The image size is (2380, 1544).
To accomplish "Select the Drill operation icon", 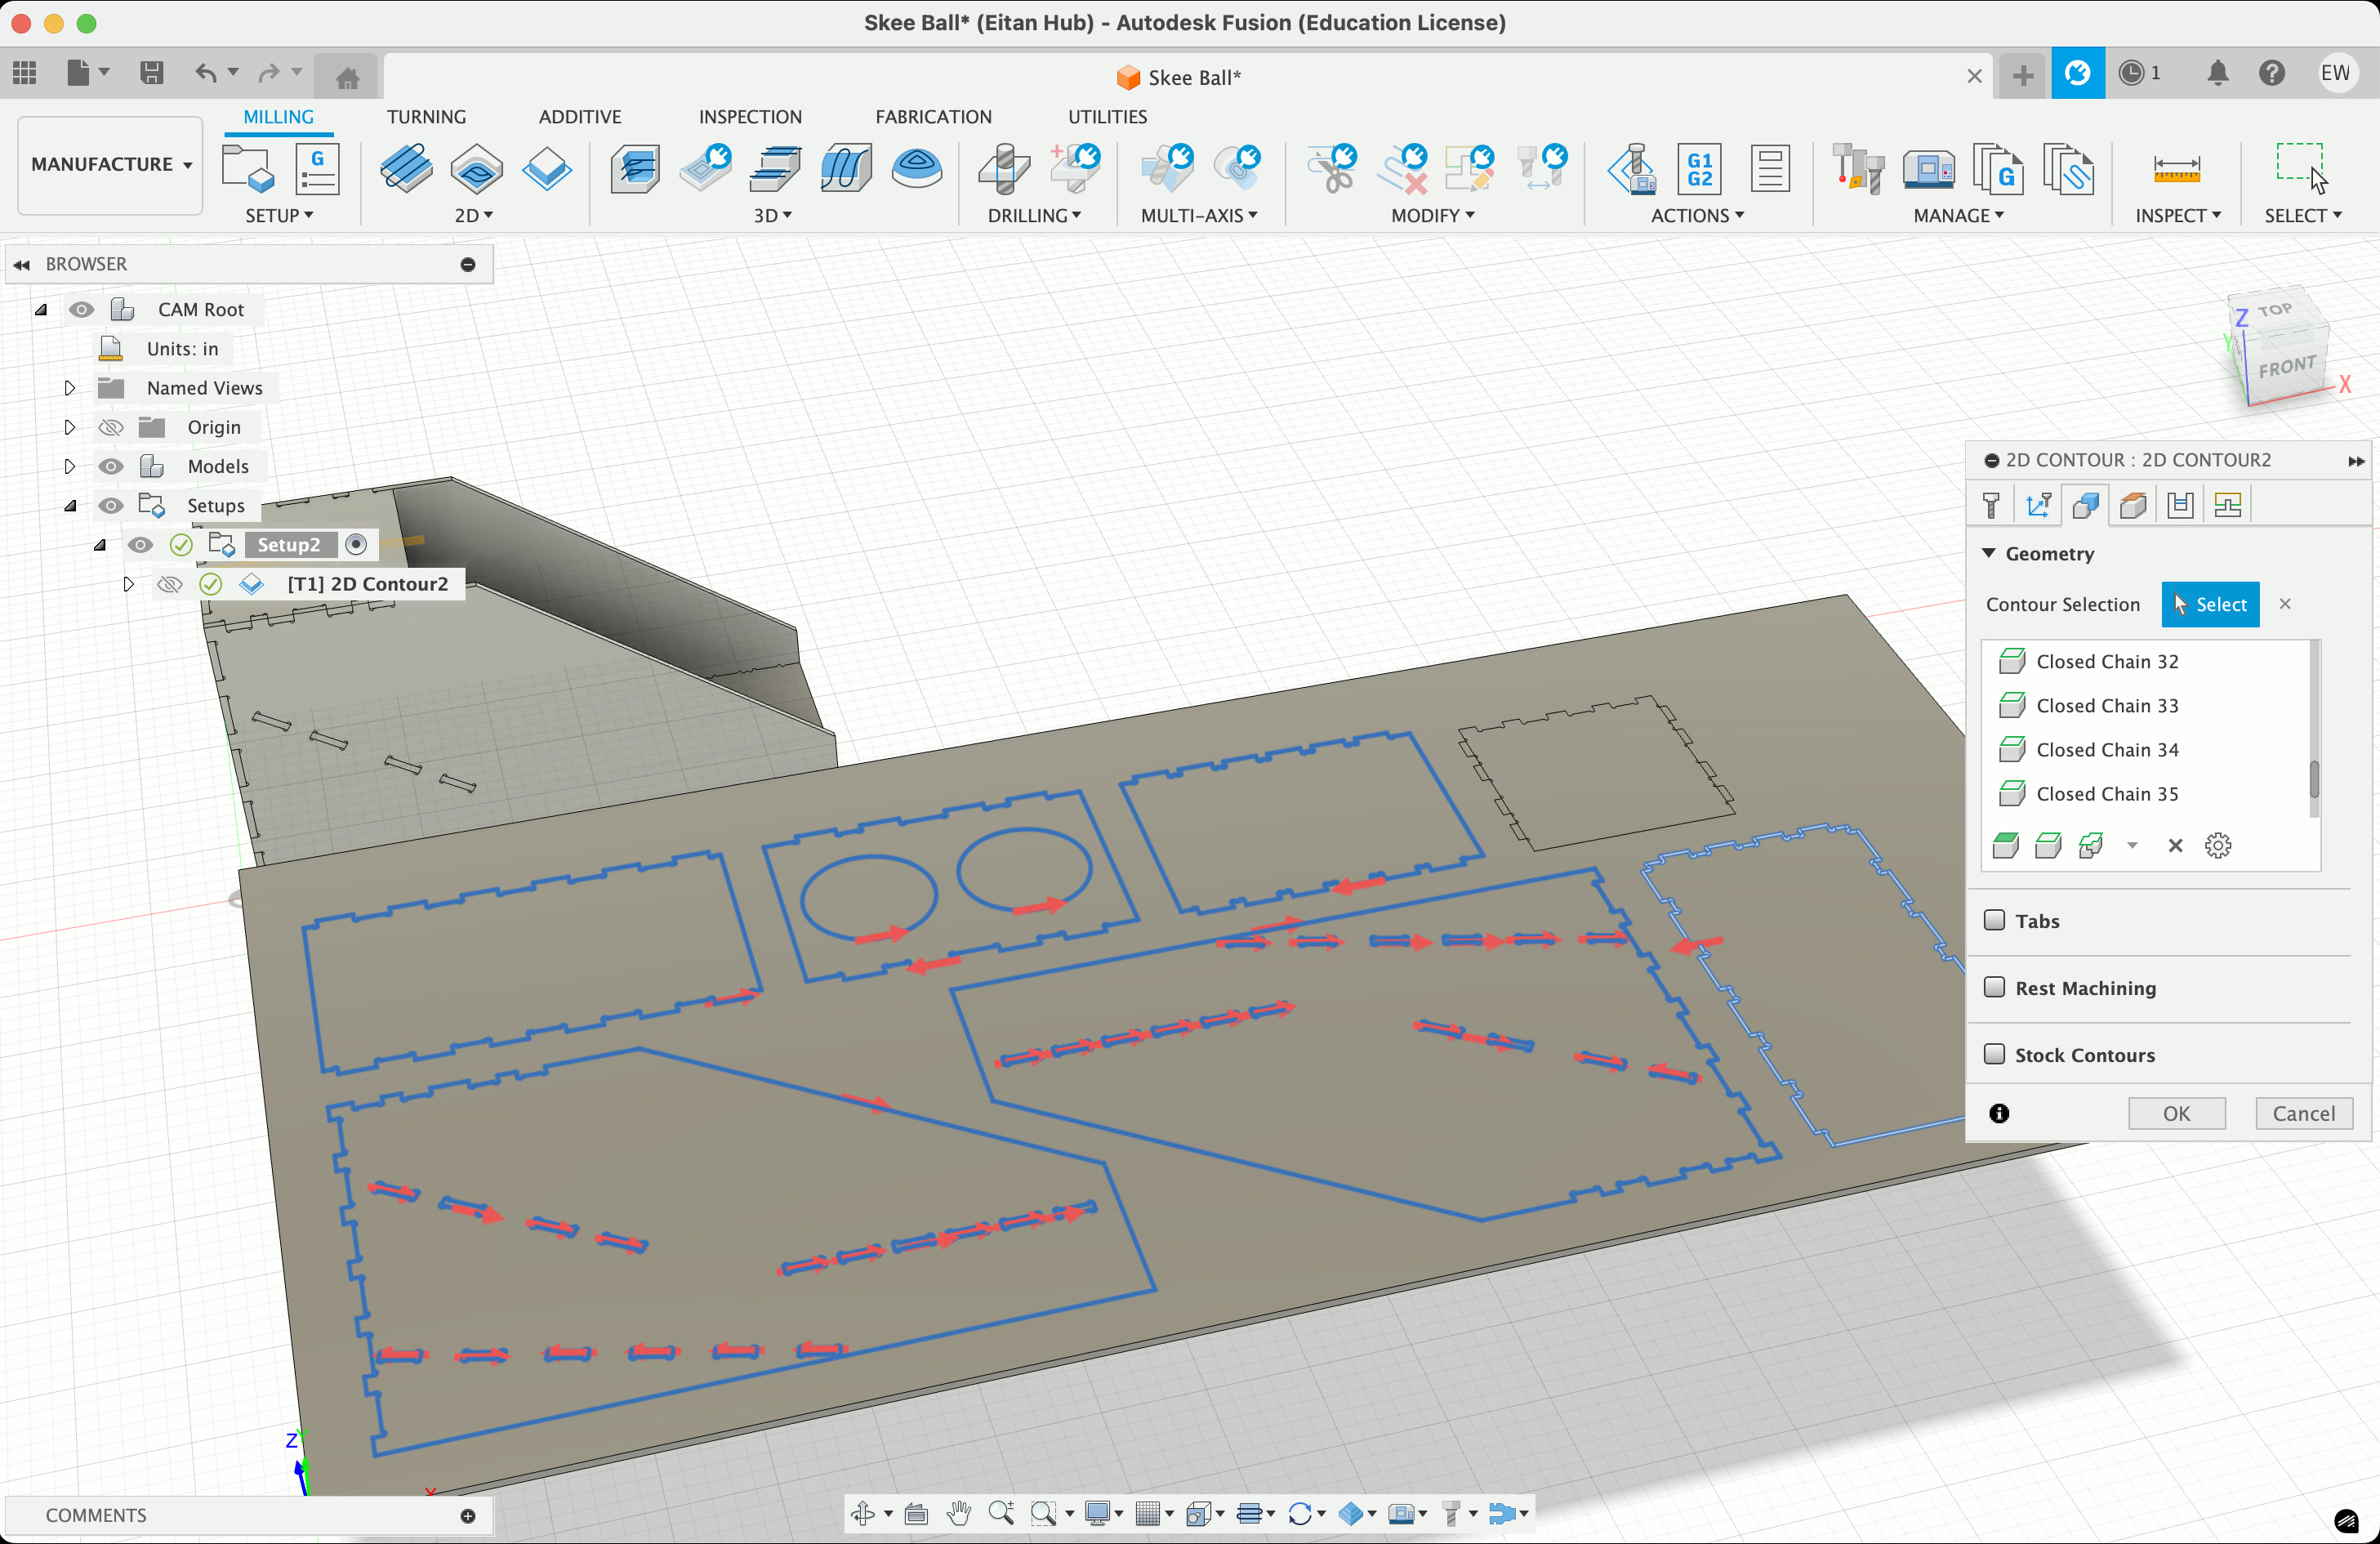I will [1004, 169].
